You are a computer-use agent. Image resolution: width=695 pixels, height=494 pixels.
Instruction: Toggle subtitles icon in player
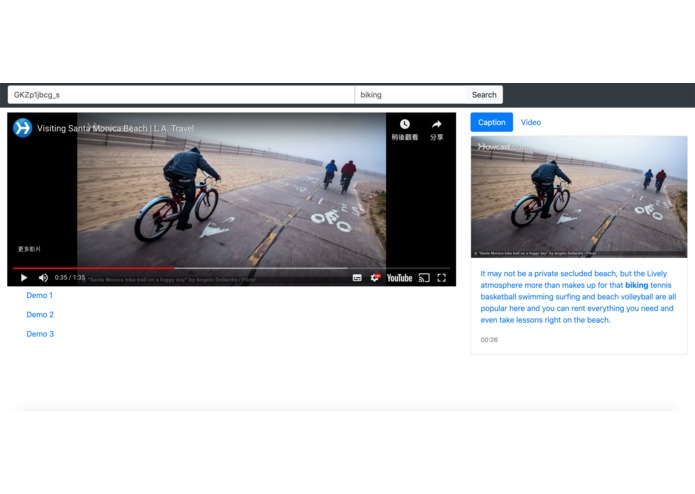(x=357, y=278)
